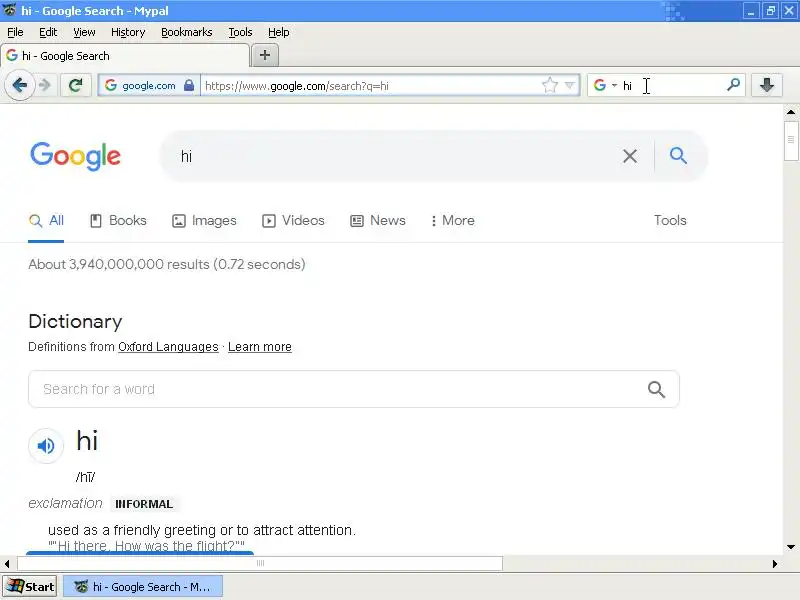Switch to Videos results
The image size is (800, 600).
pyautogui.click(x=293, y=220)
